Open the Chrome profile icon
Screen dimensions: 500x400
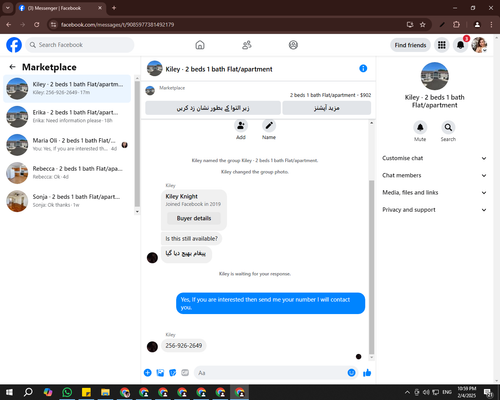click(x=477, y=25)
